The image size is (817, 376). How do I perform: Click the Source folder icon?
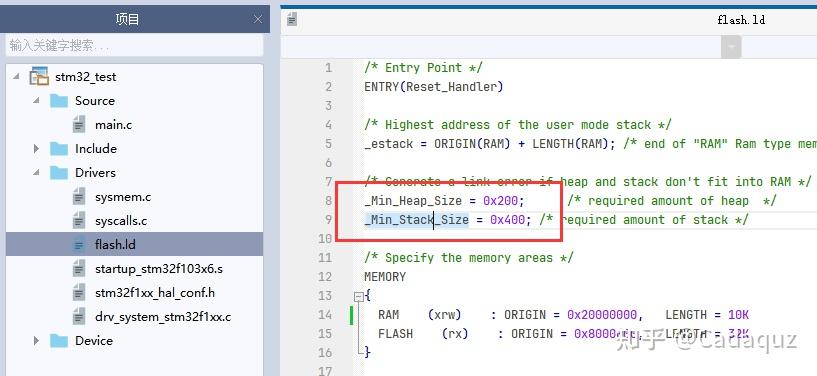tap(59, 101)
